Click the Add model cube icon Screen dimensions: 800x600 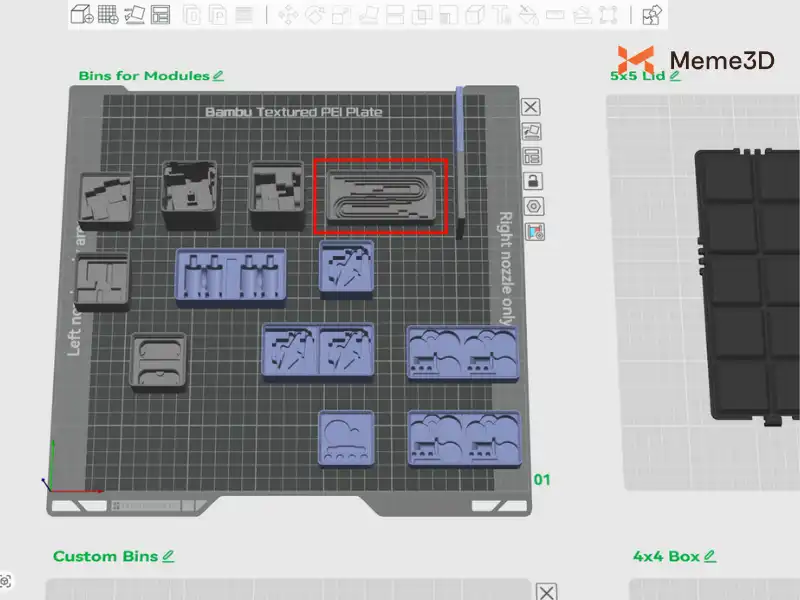pyautogui.click(x=82, y=15)
